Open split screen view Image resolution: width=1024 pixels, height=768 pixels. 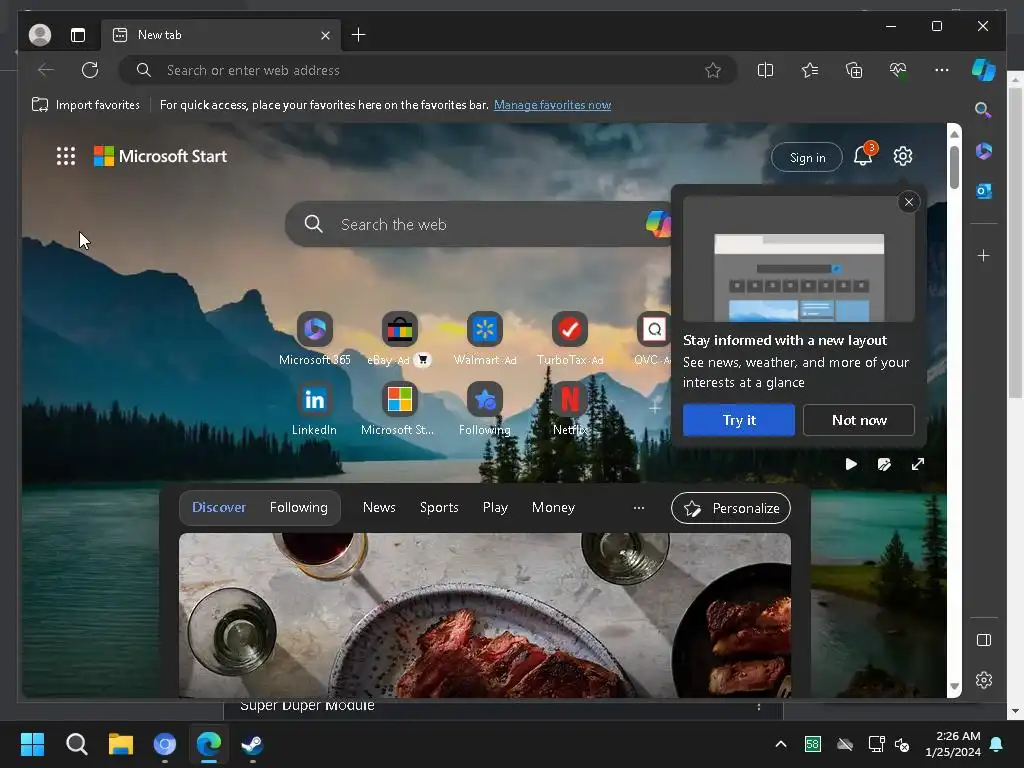click(x=765, y=70)
